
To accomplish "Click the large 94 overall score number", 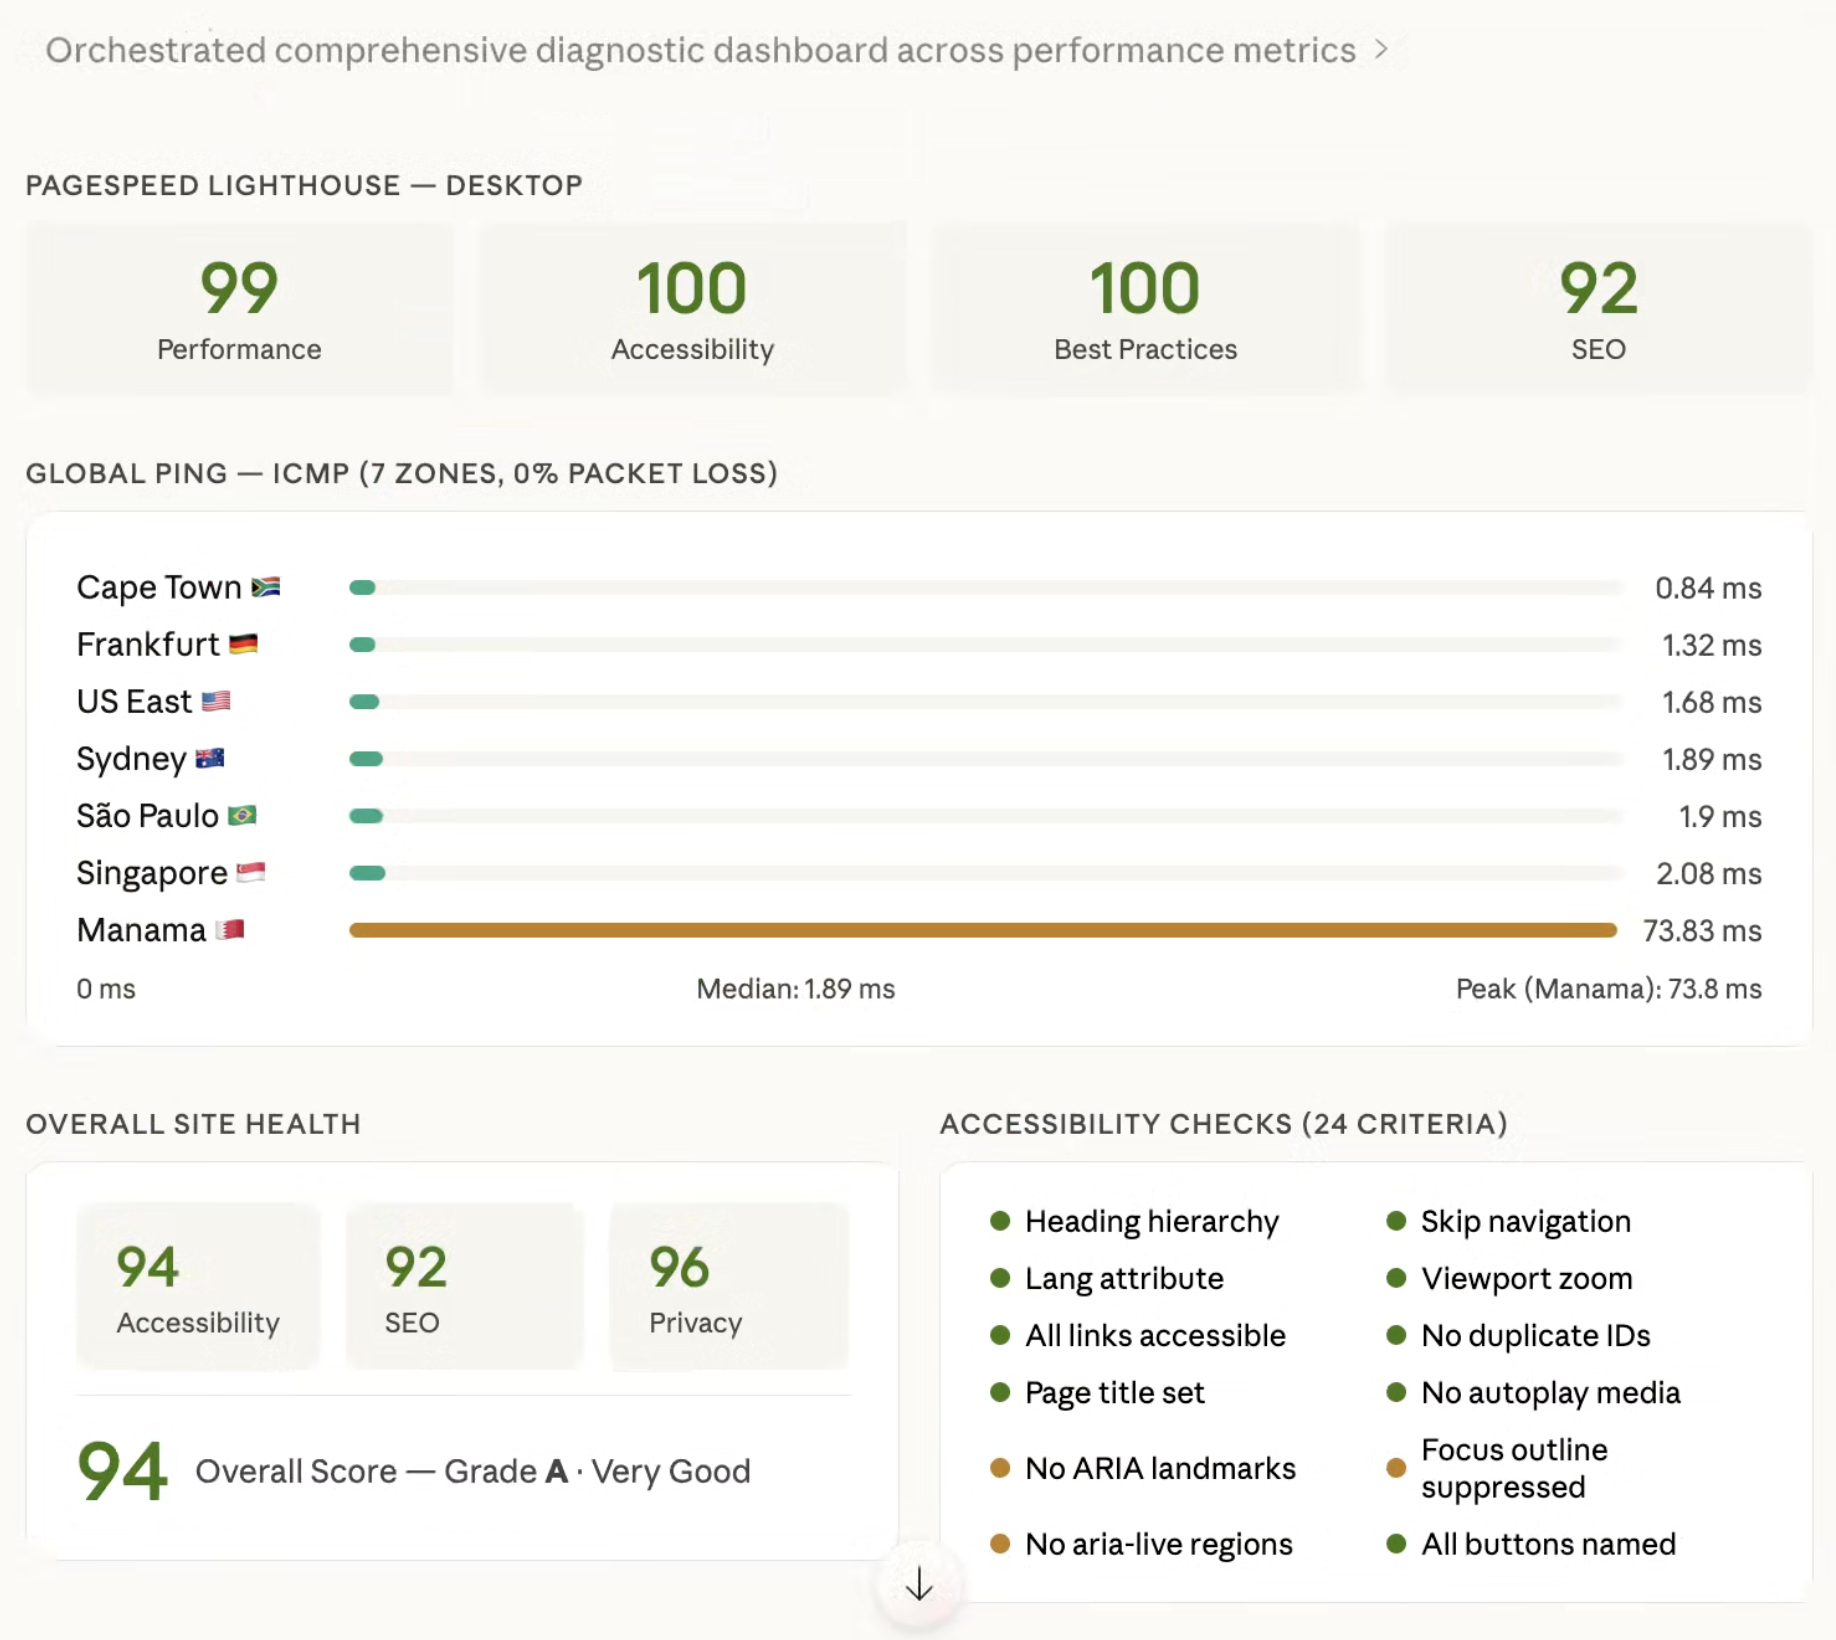I will click(122, 1471).
